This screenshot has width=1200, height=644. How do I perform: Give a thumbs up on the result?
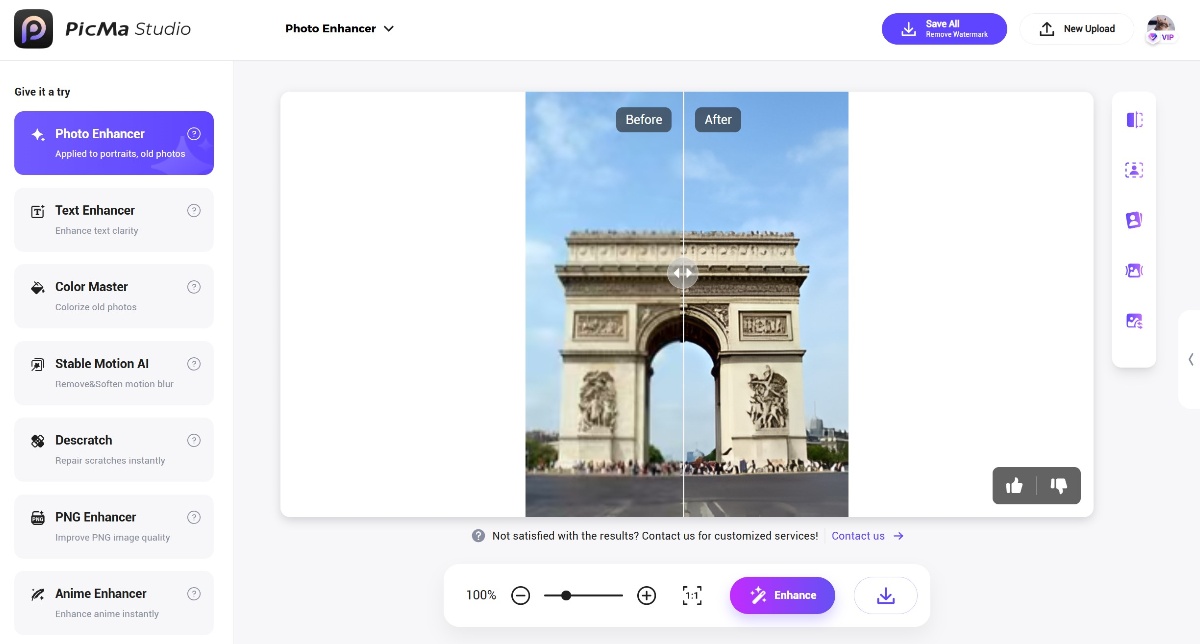[1015, 486]
